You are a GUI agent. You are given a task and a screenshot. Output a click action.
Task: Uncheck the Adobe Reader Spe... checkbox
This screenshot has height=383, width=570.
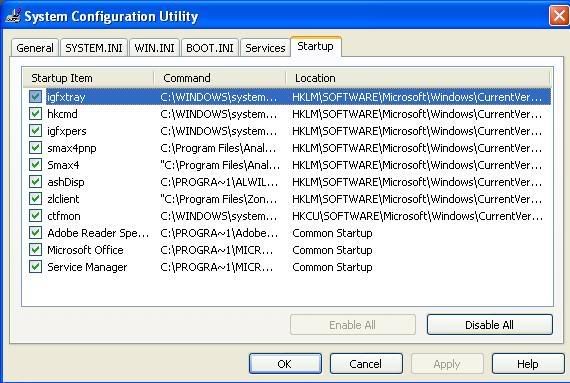[35, 233]
